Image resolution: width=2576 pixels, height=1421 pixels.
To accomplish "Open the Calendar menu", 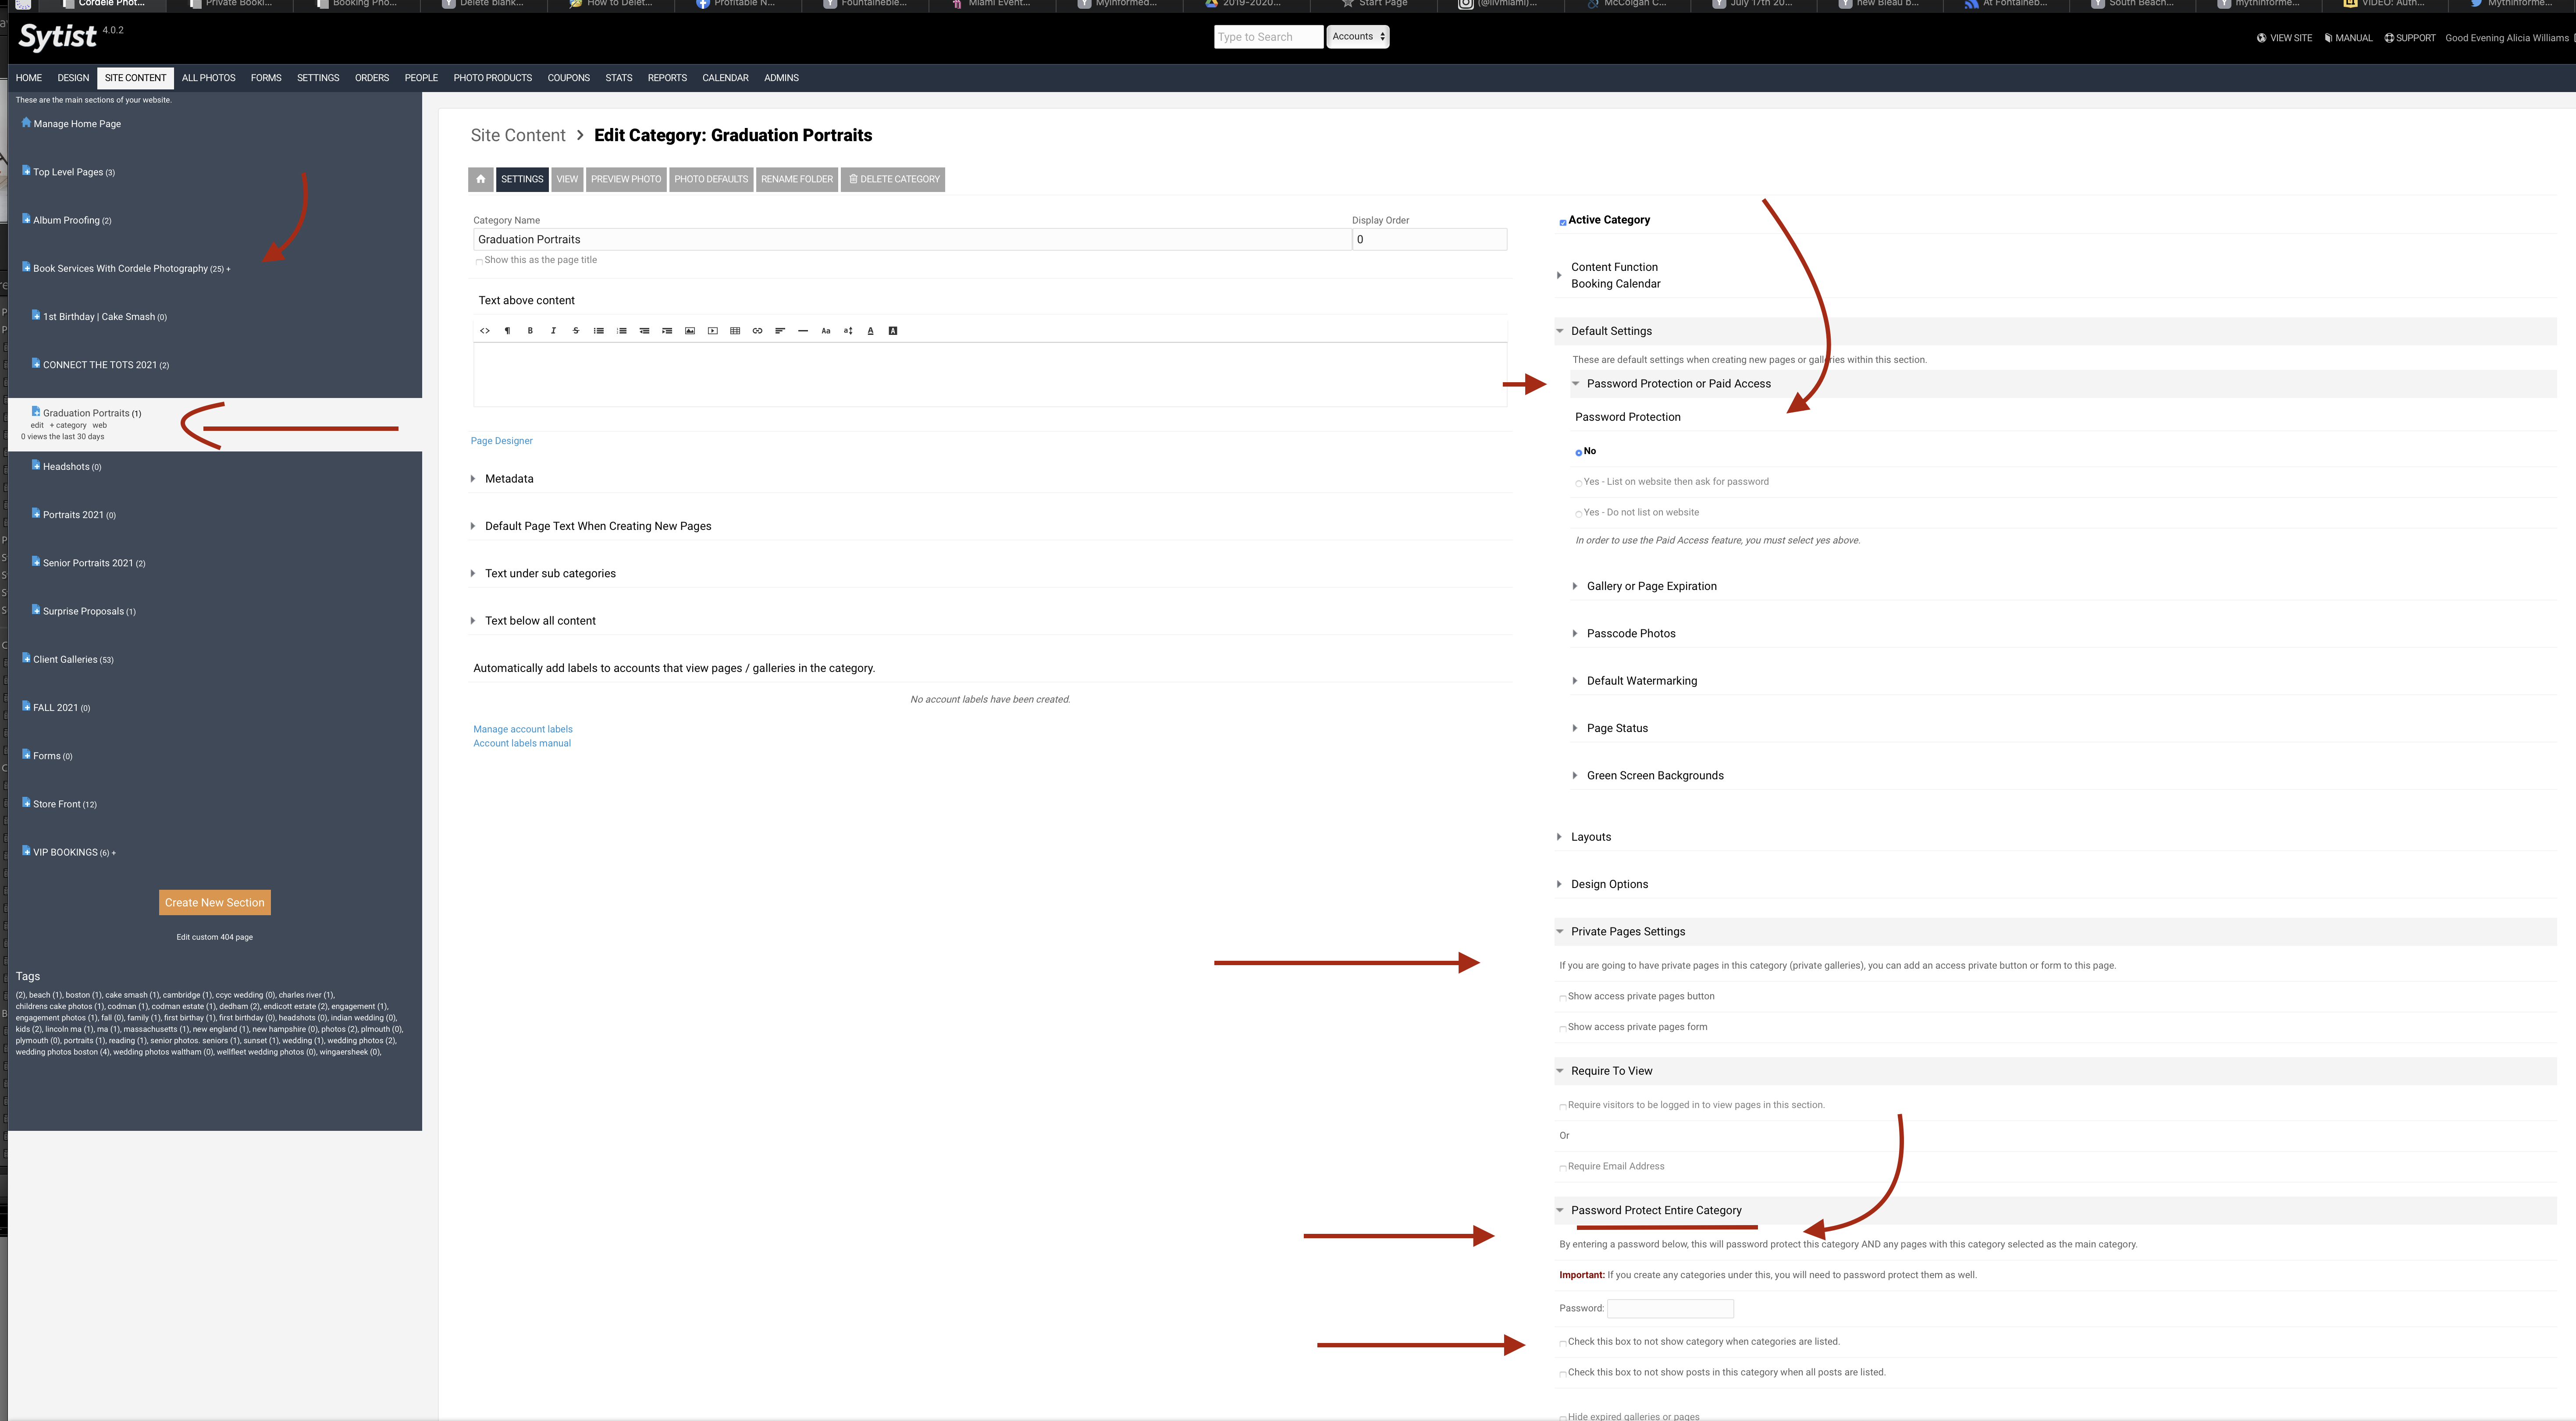I will point(726,78).
